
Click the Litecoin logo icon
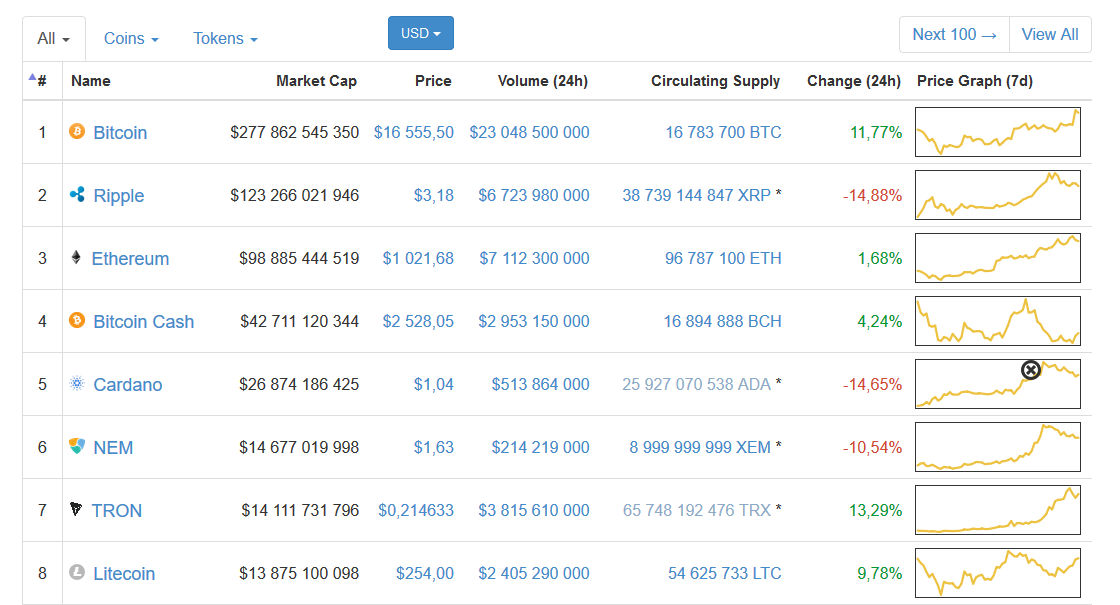click(x=76, y=572)
